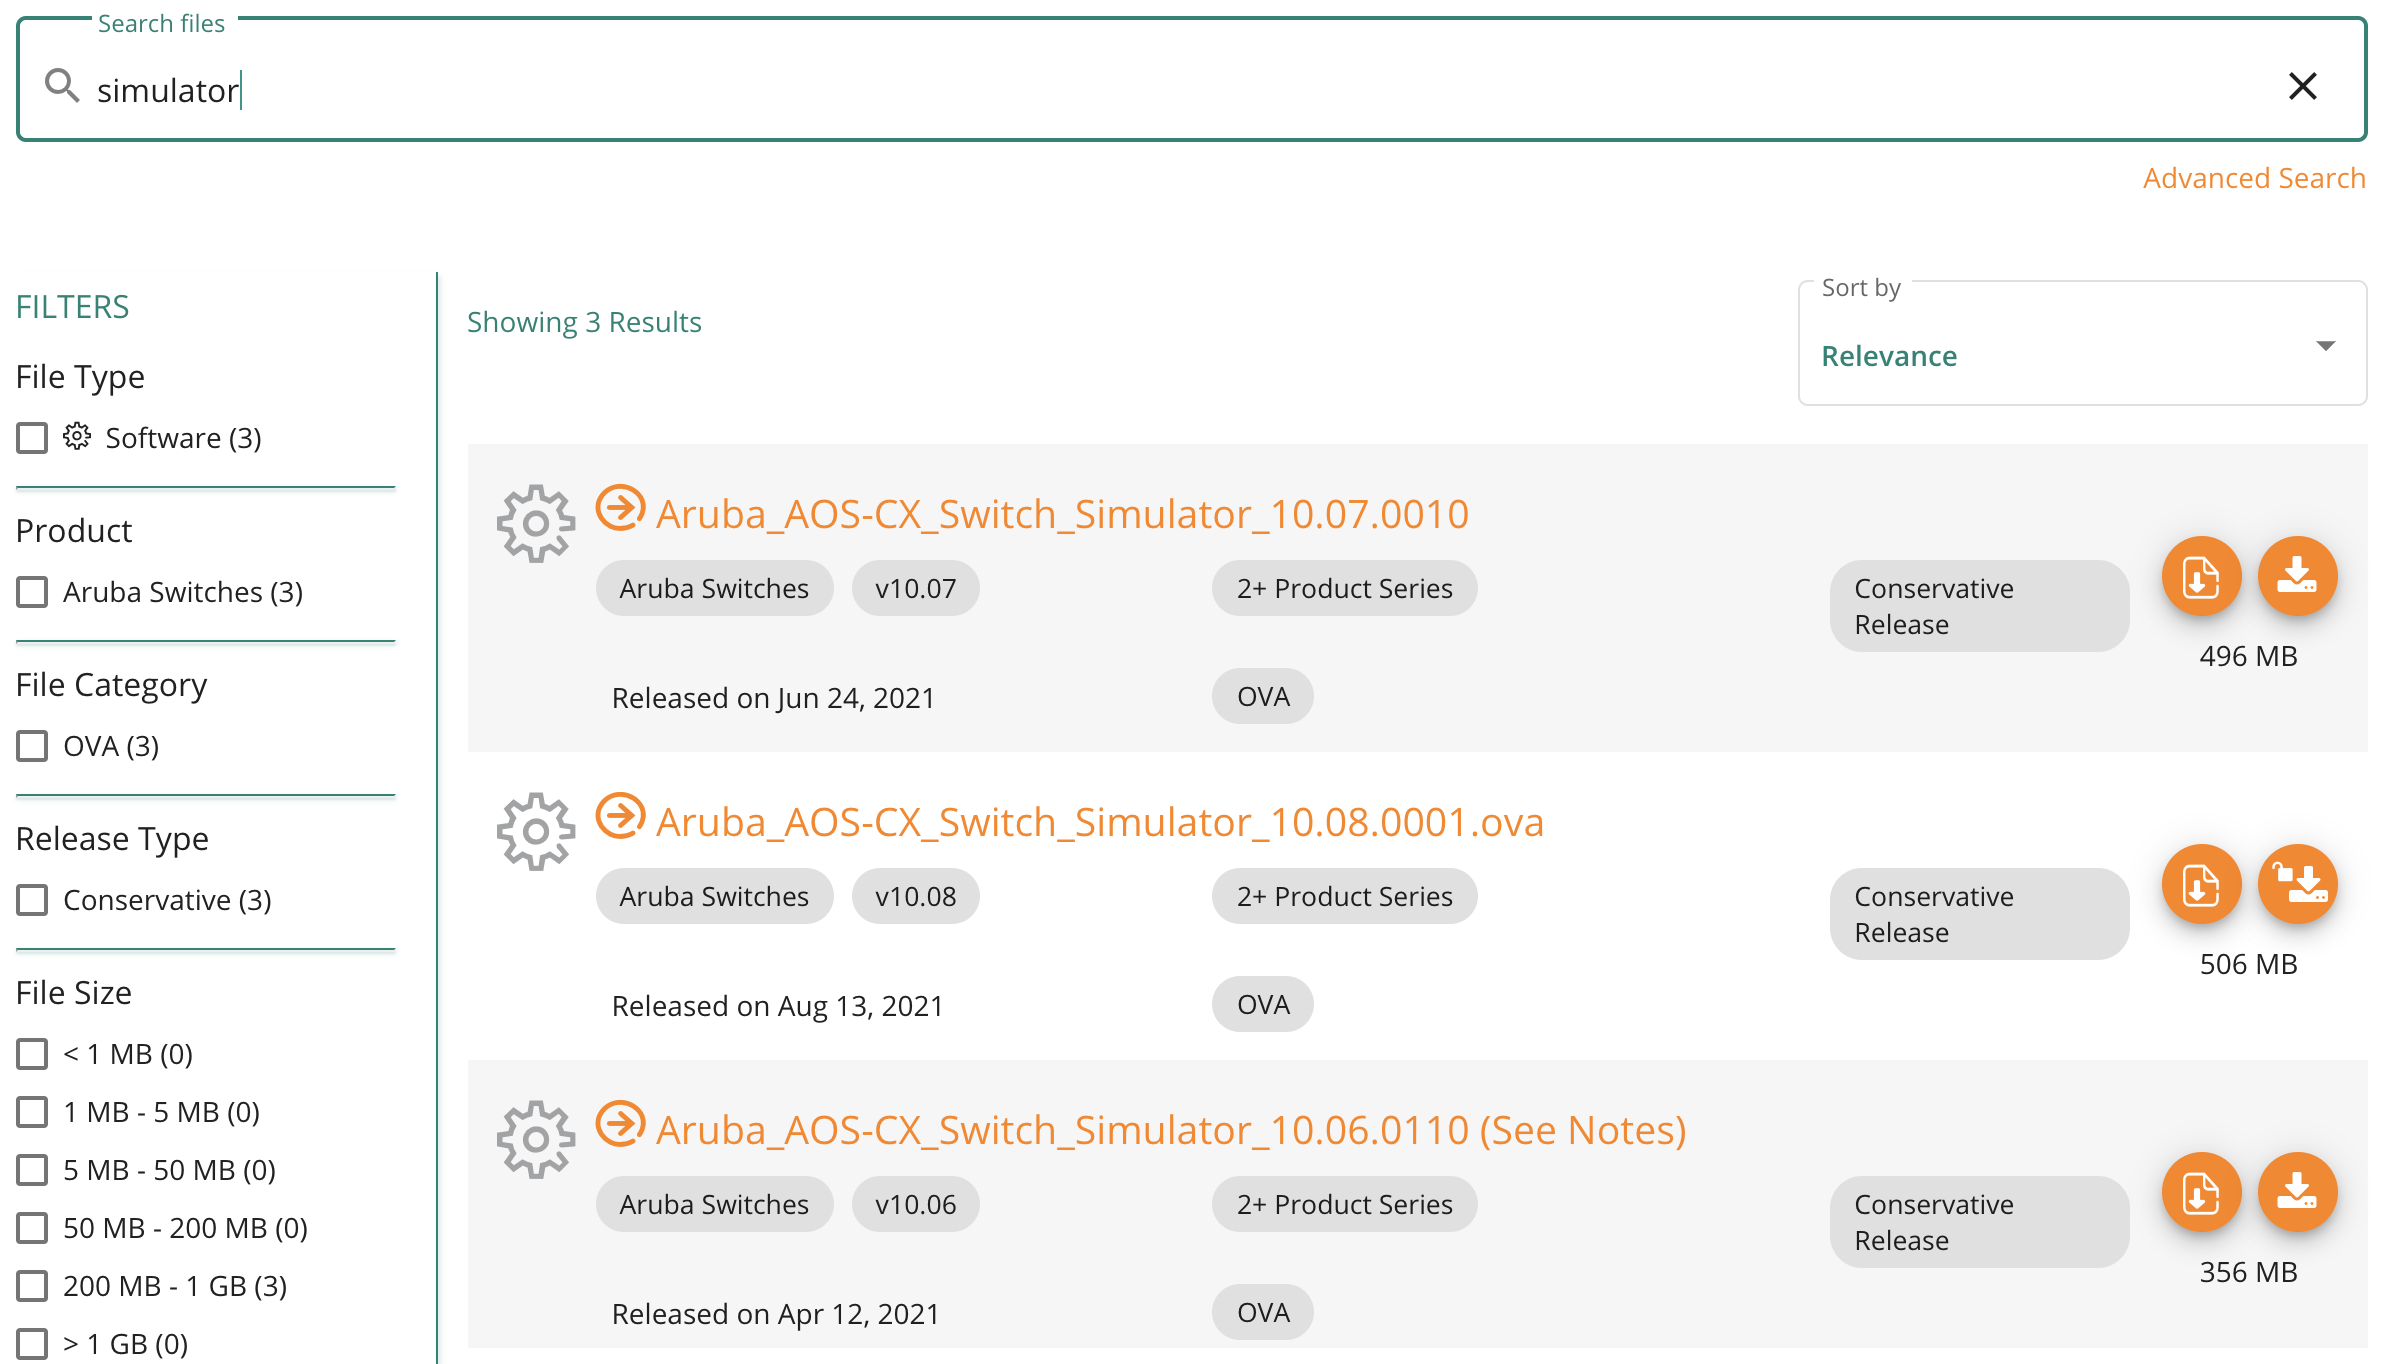Clear the search using the X icon
2400x1364 pixels.
click(2303, 87)
